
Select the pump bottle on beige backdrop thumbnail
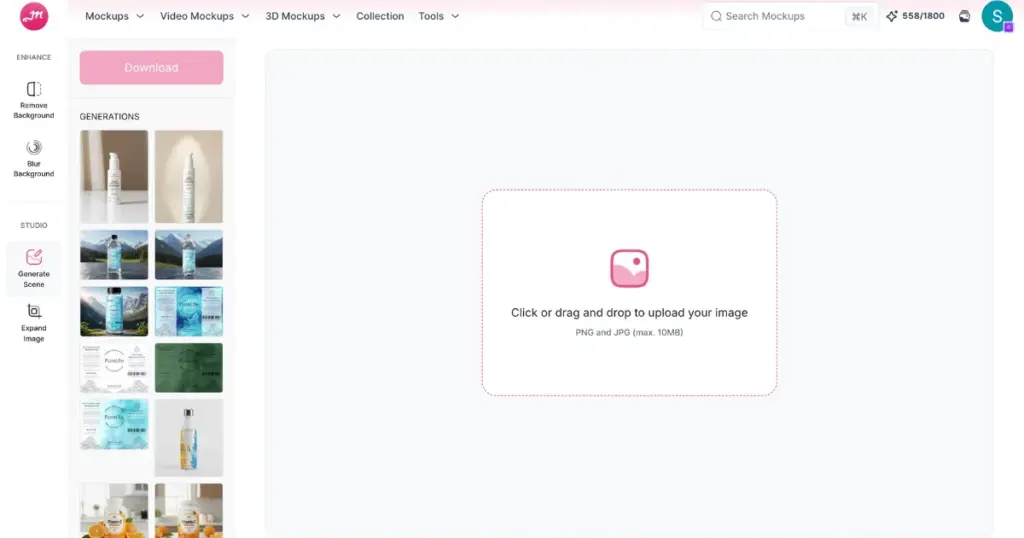(189, 176)
